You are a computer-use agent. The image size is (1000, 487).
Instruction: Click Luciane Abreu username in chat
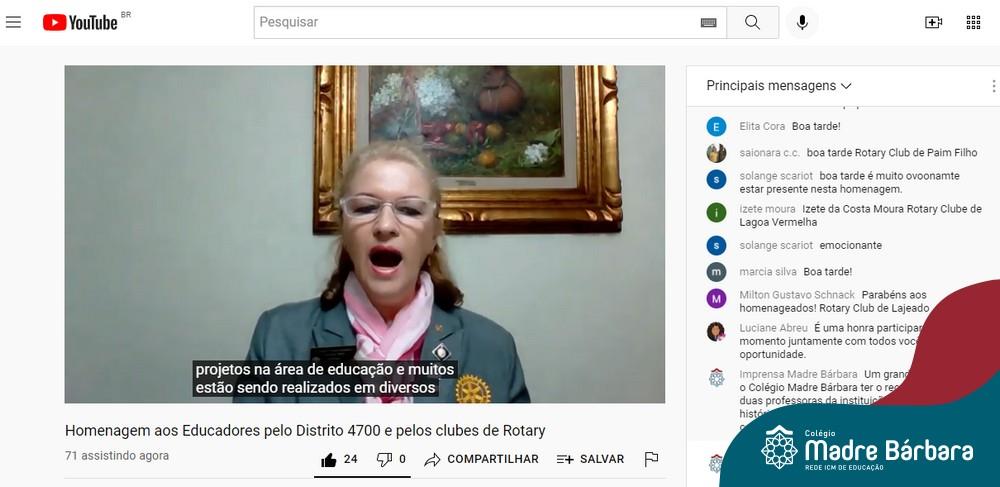point(774,328)
